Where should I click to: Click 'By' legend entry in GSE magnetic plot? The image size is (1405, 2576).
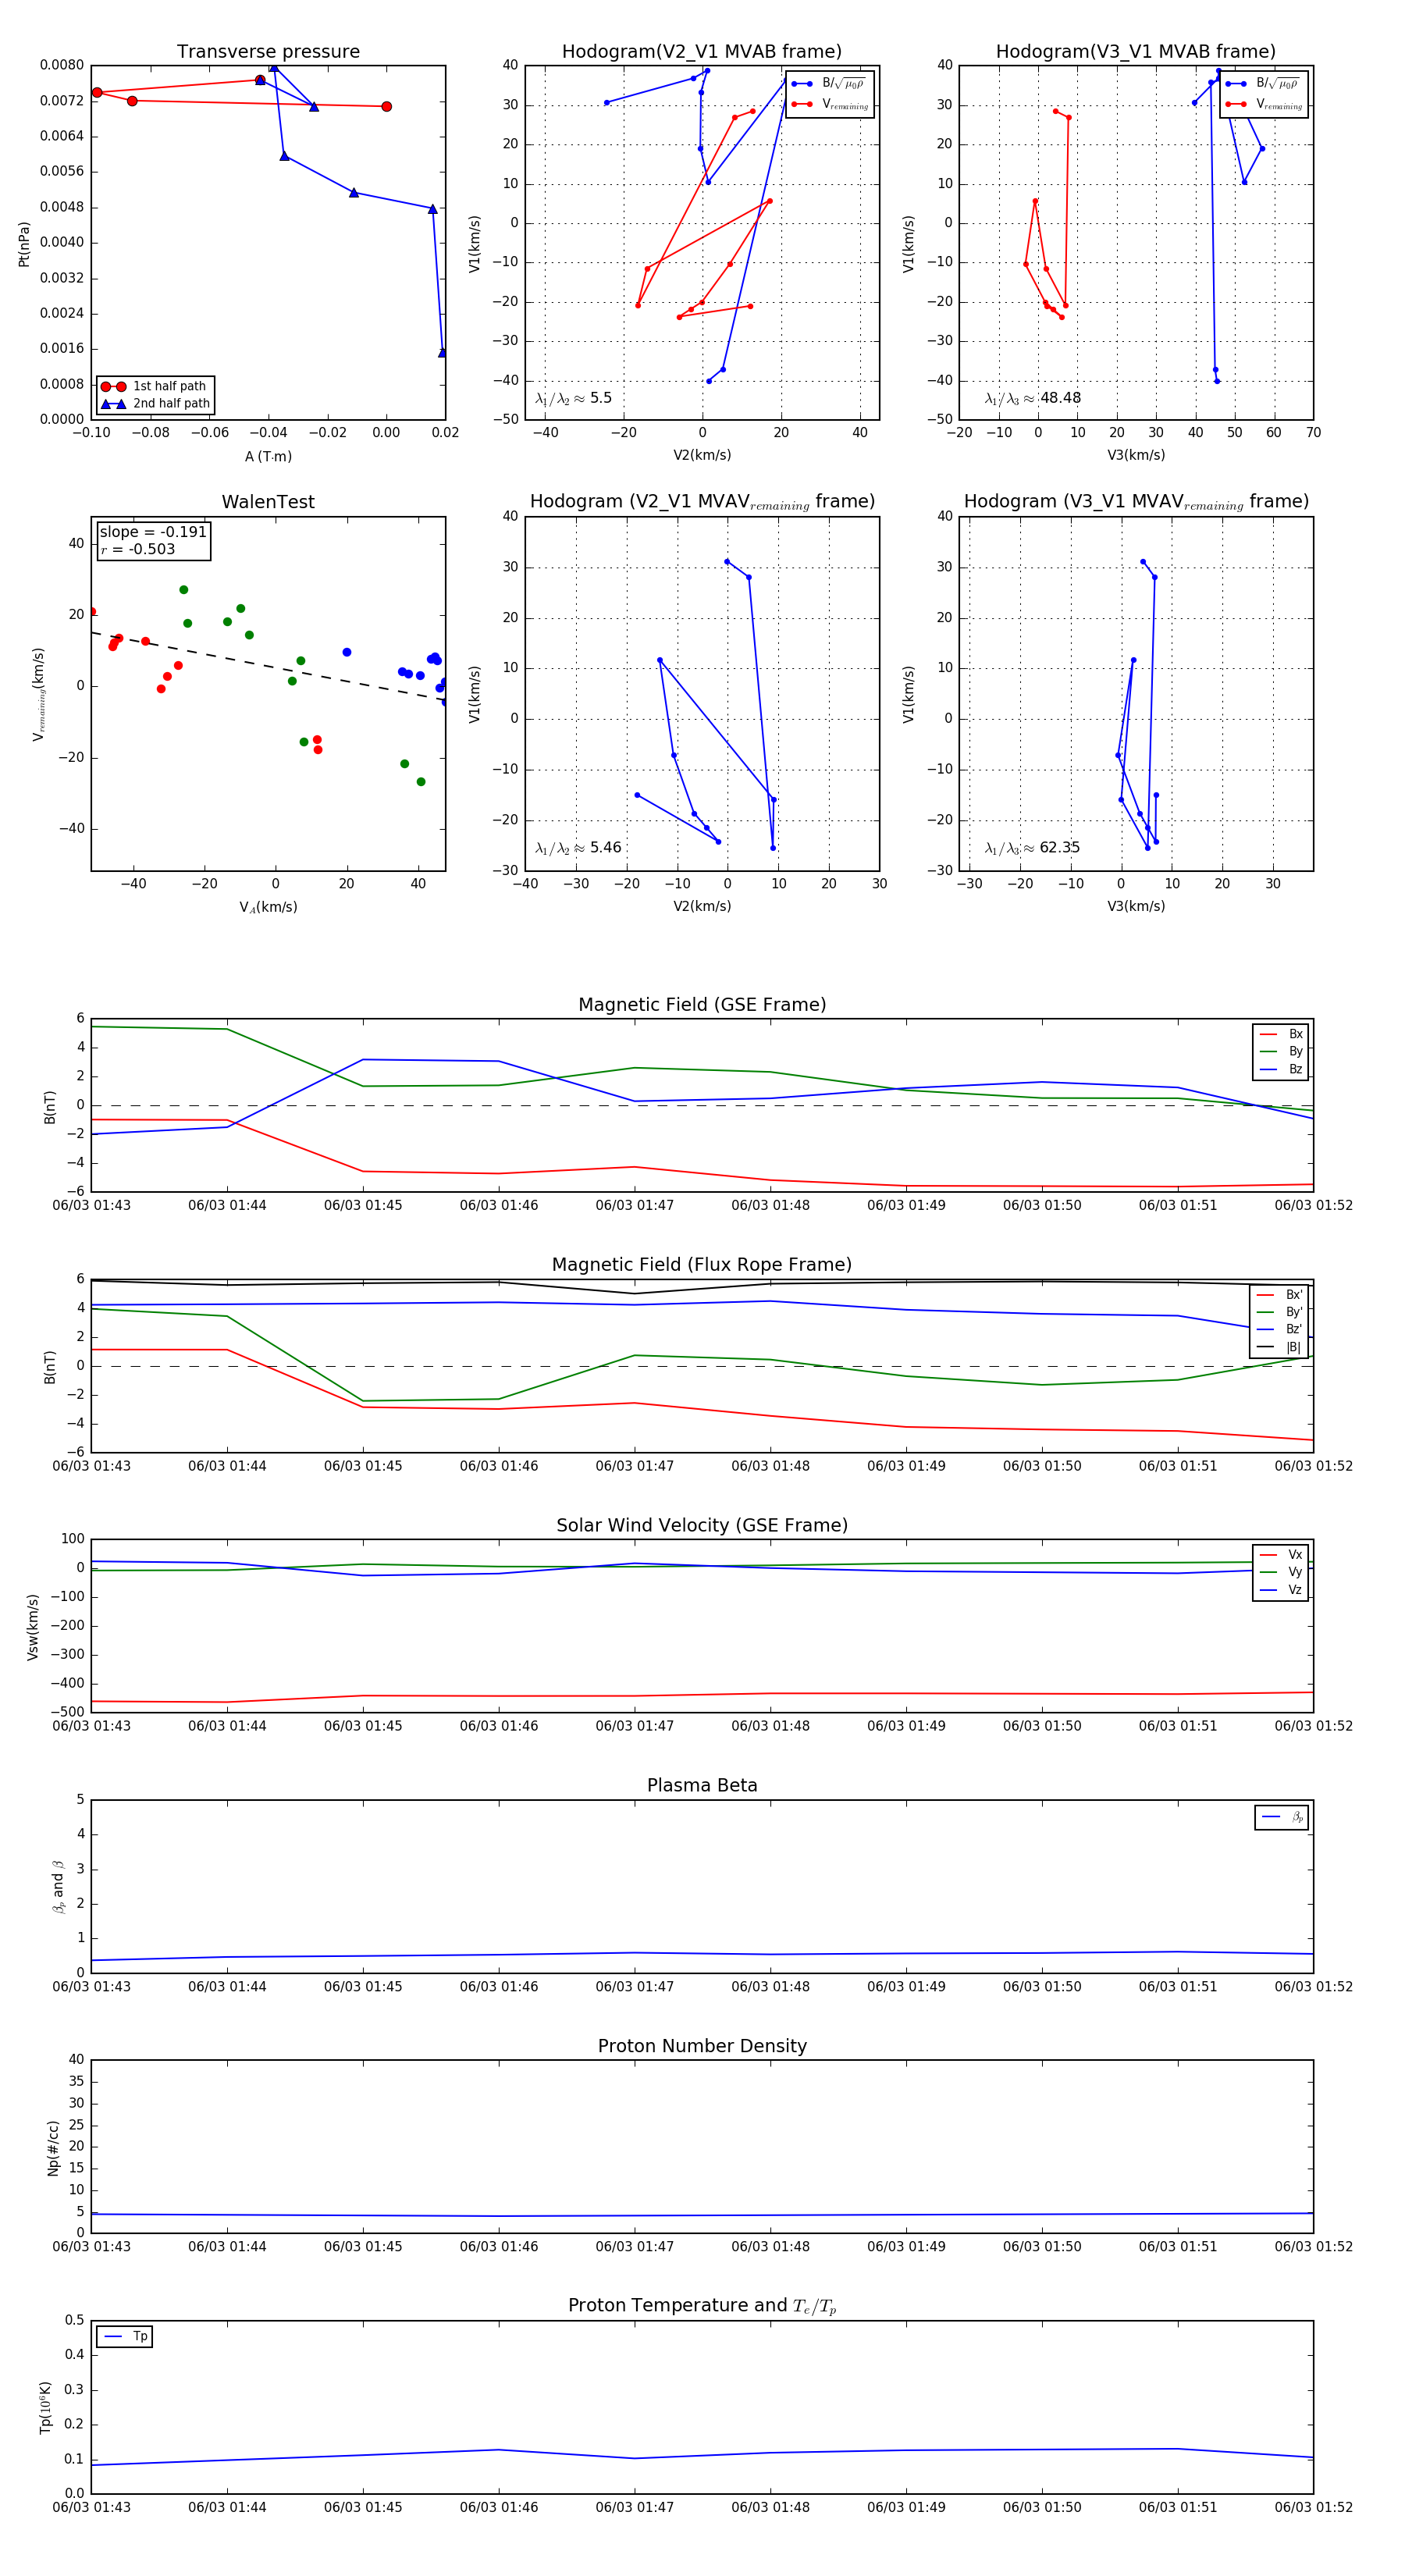tap(1281, 1051)
